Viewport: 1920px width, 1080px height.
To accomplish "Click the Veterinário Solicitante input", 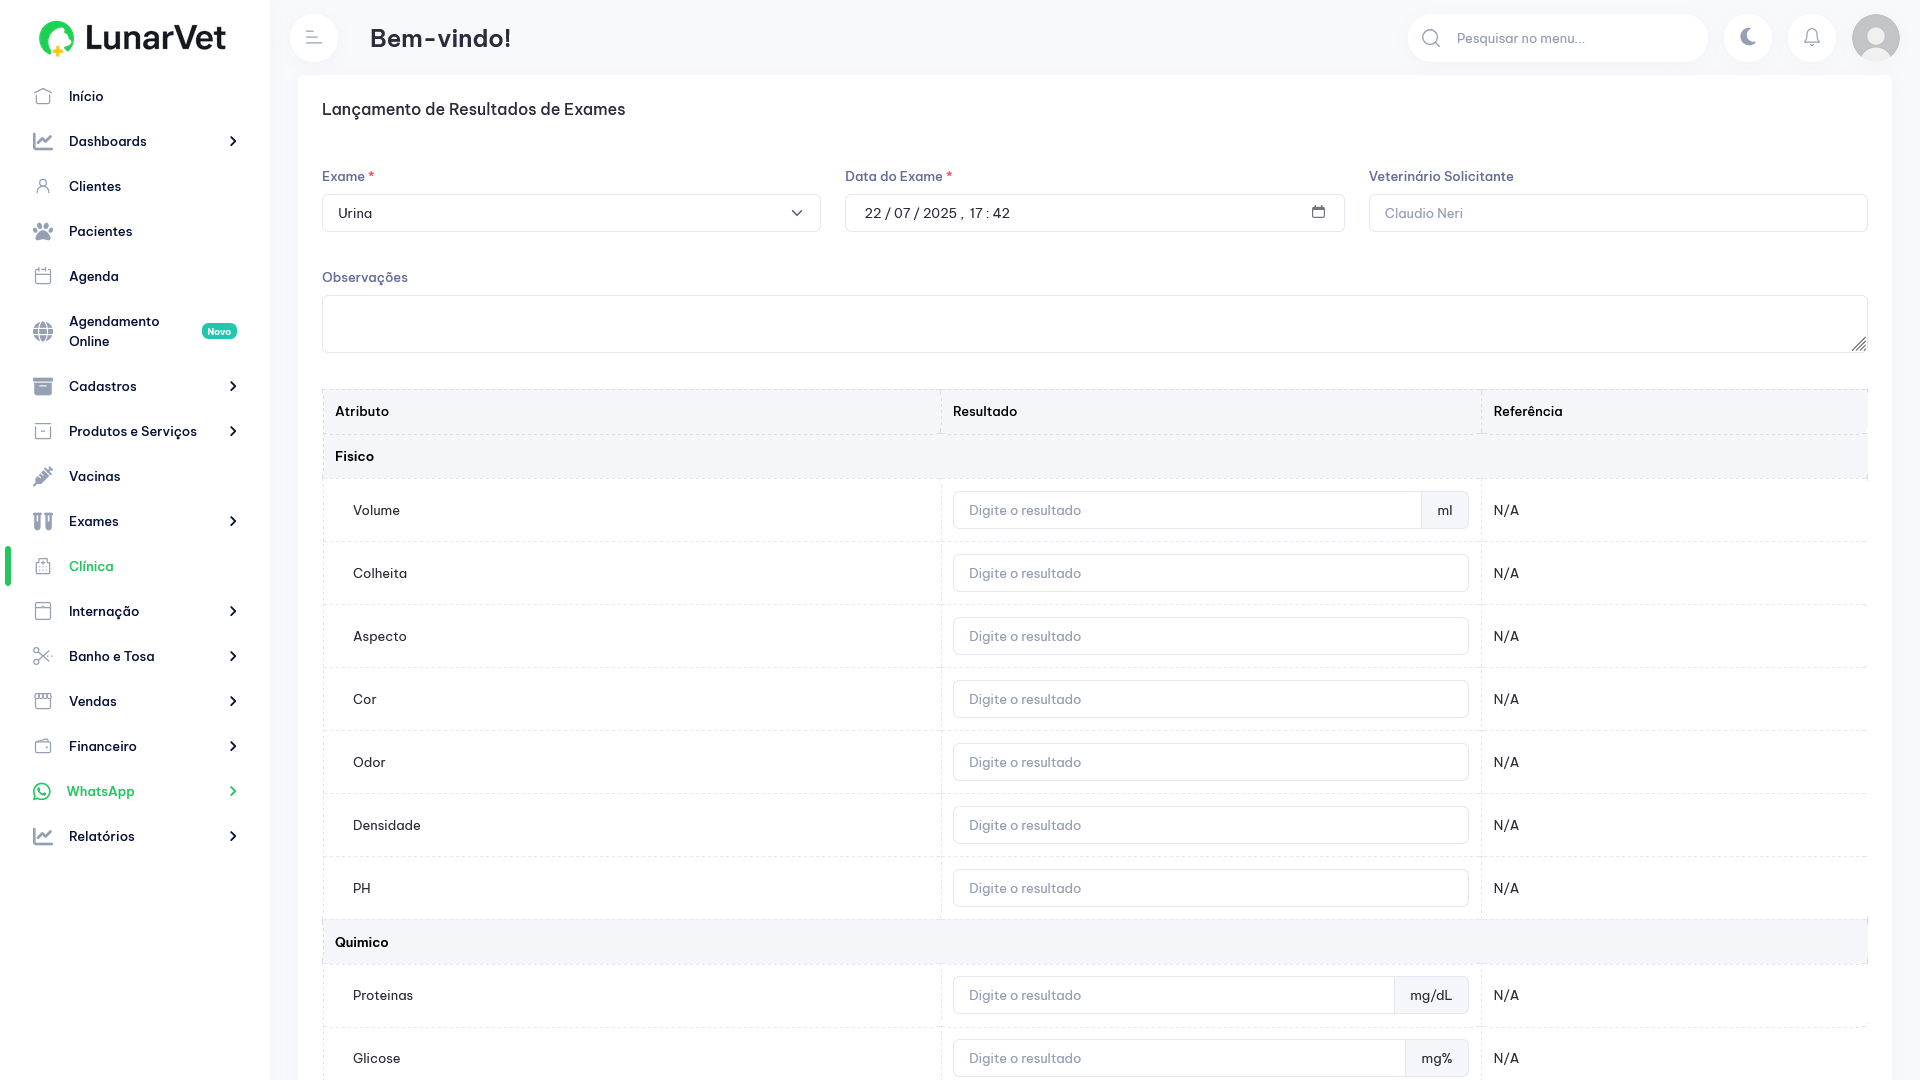I will (x=1617, y=213).
